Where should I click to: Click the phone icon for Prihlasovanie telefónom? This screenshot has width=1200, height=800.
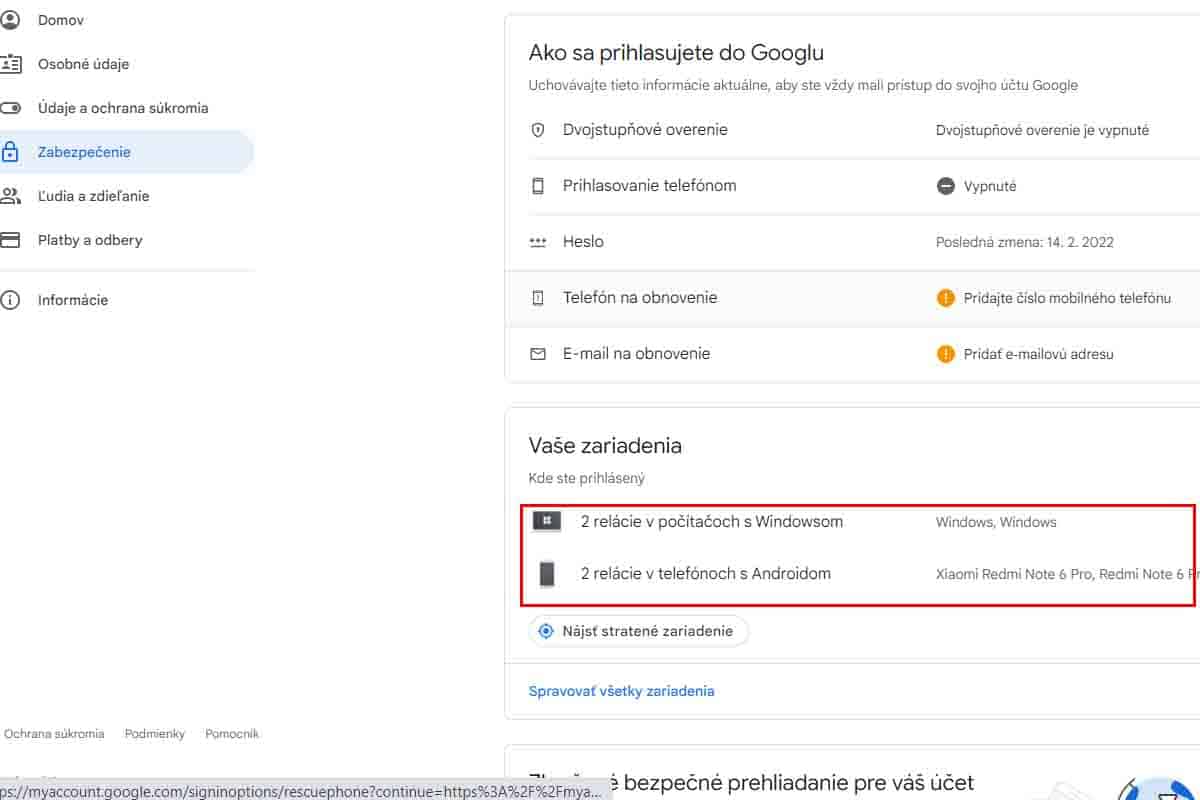pyautogui.click(x=538, y=186)
